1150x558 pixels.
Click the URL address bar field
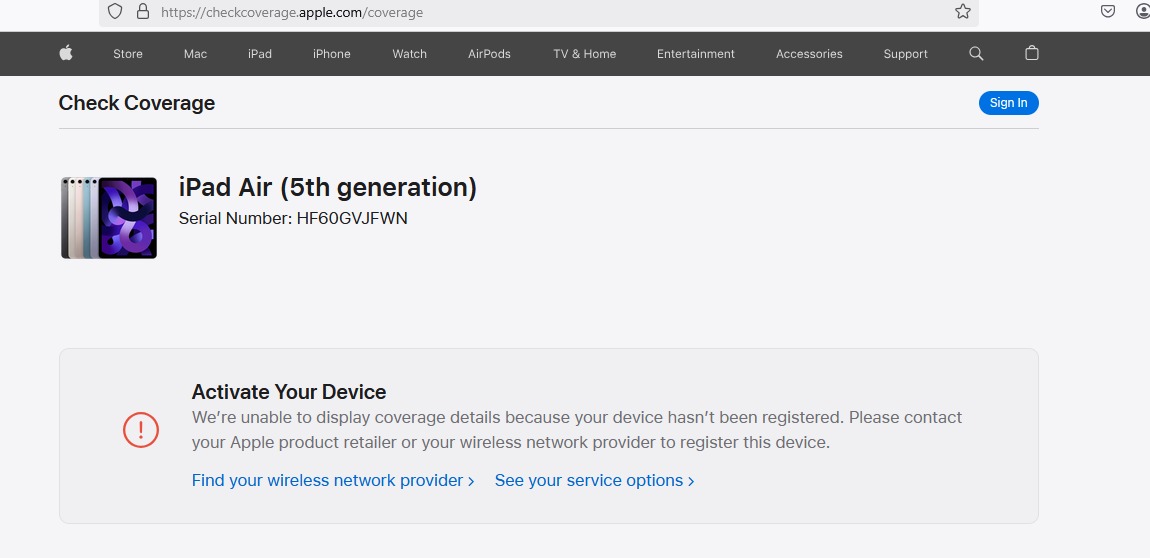(x=538, y=12)
